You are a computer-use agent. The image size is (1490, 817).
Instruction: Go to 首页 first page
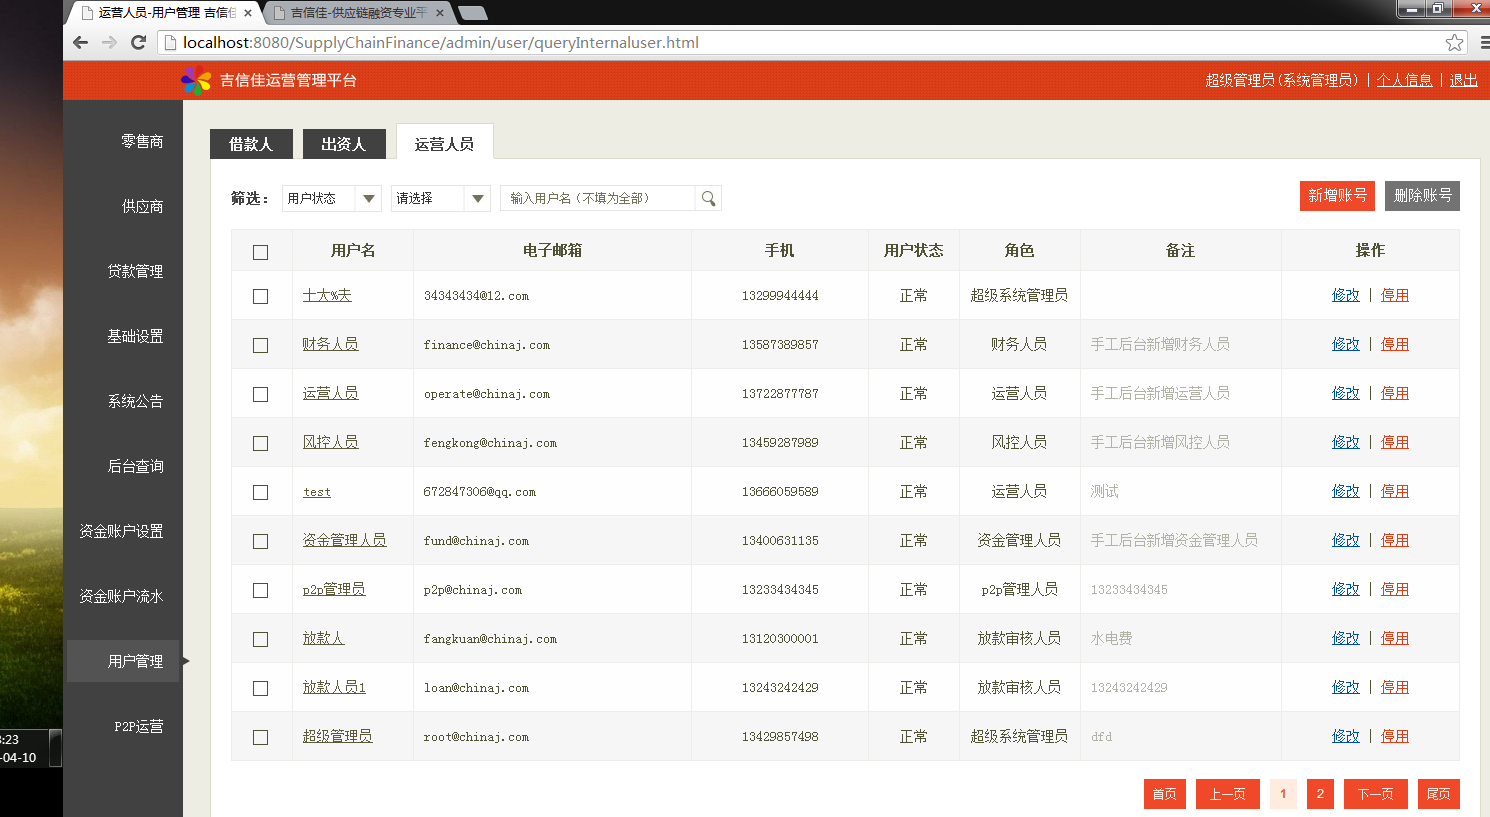point(1165,794)
